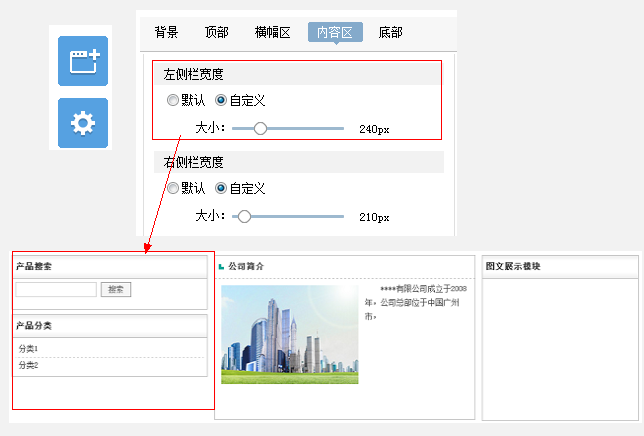The height and width of the screenshot is (436, 644).
Task: Click the left sidebar width slider handle
Action: click(260, 128)
